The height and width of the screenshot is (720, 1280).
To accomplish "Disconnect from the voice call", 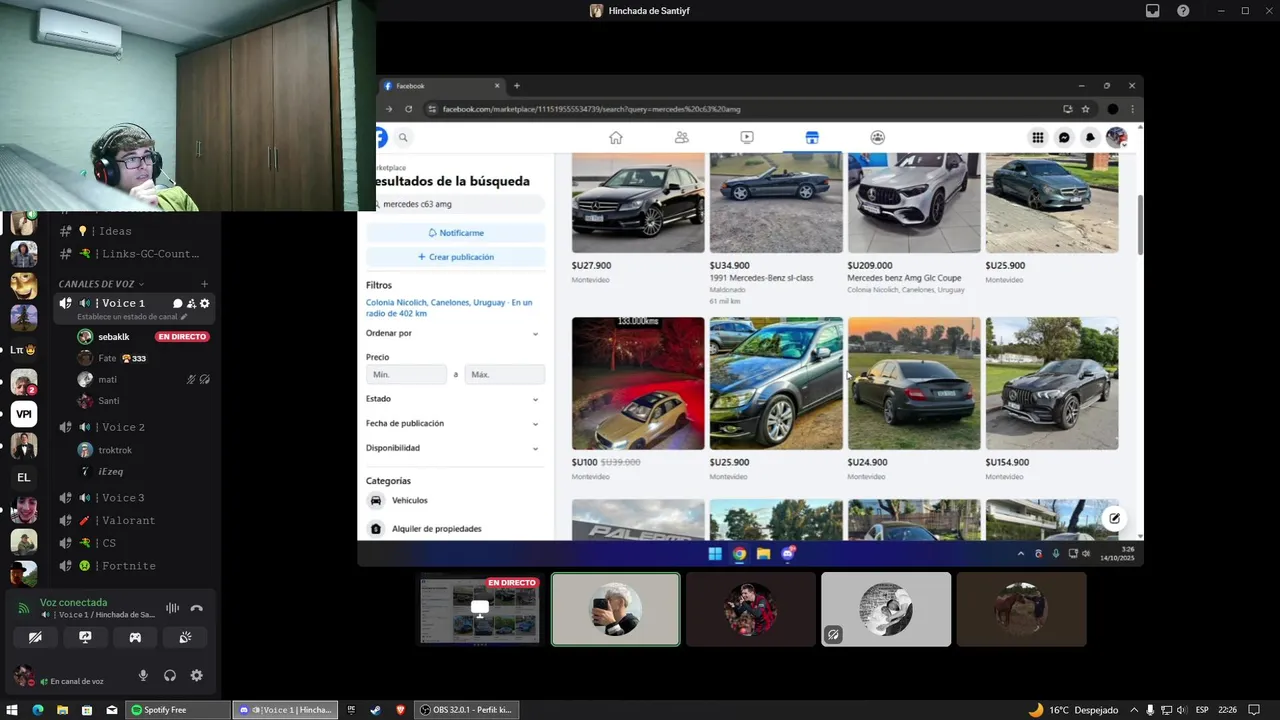I will coord(196,608).
